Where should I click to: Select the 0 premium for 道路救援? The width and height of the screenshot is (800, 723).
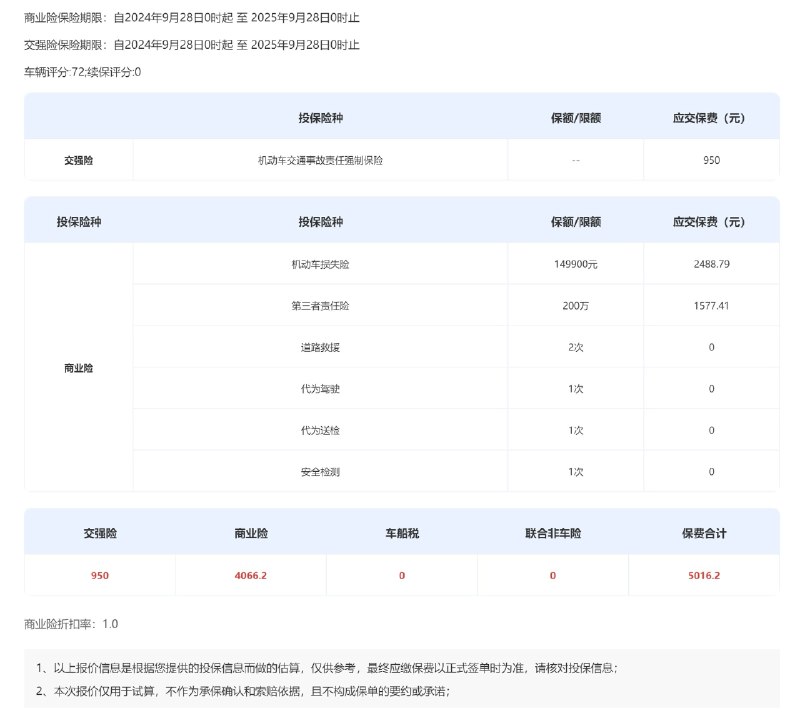click(711, 347)
